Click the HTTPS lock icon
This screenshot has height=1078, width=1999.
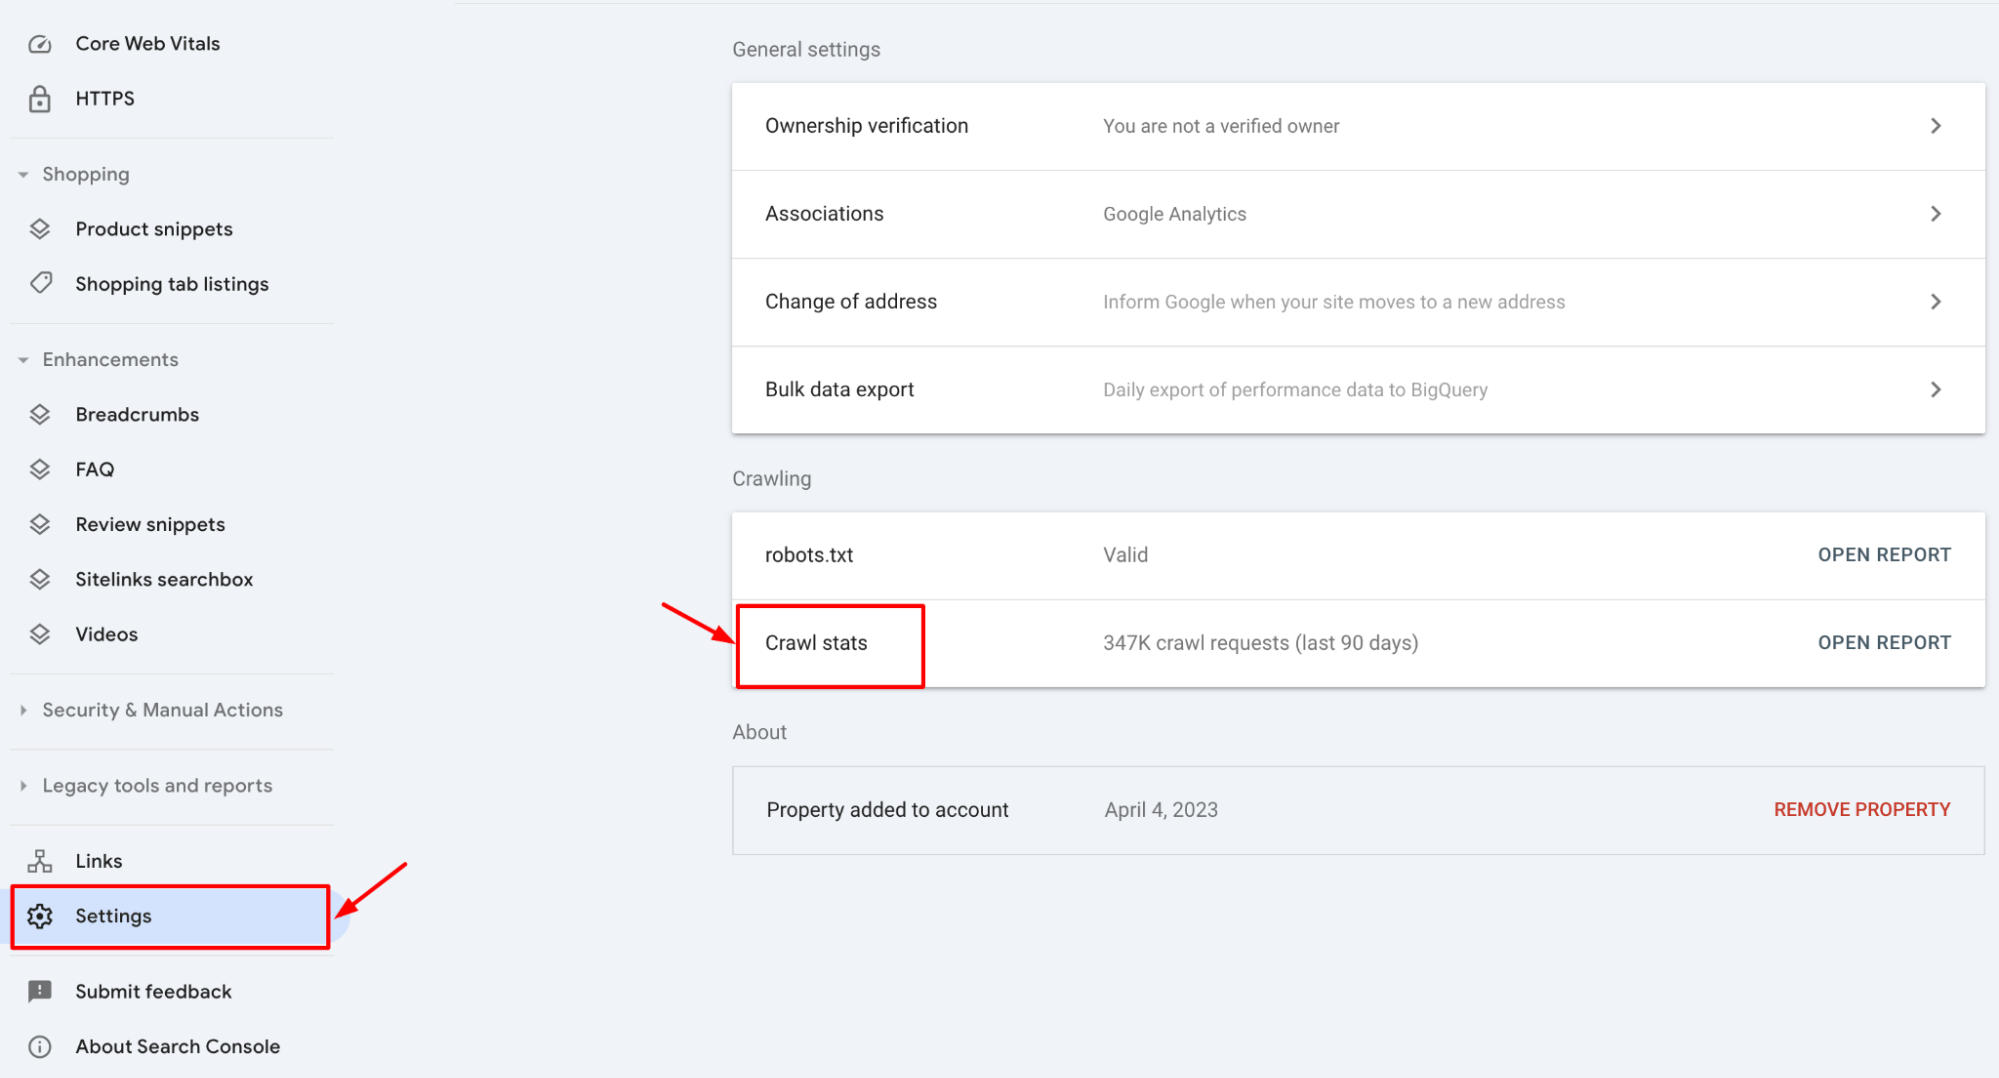(40, 99)
